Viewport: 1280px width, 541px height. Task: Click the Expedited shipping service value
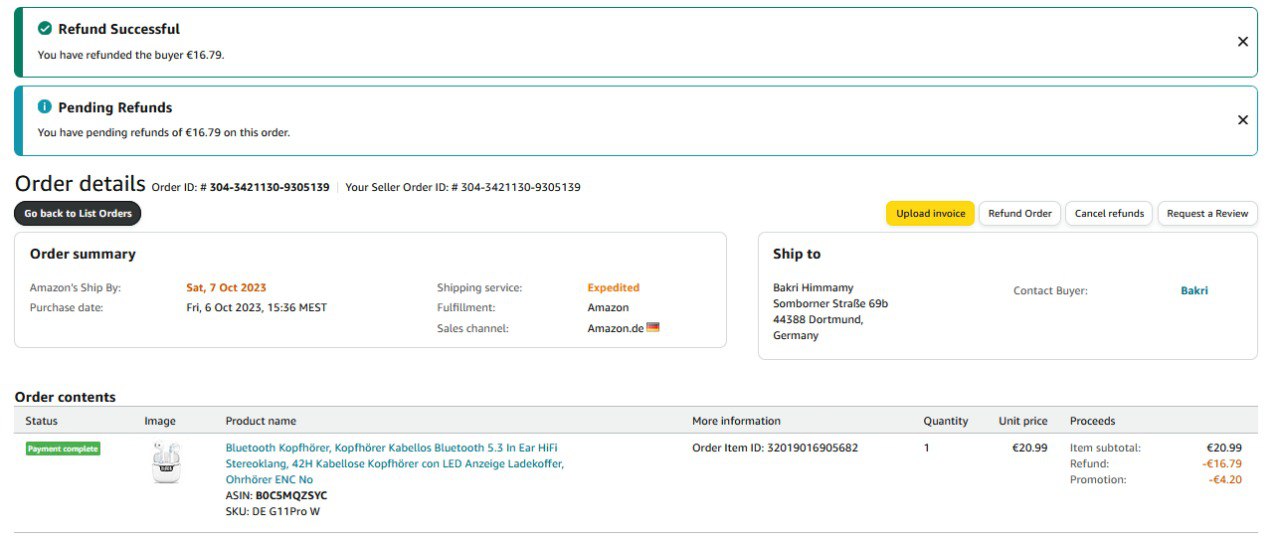coord(613,288)
